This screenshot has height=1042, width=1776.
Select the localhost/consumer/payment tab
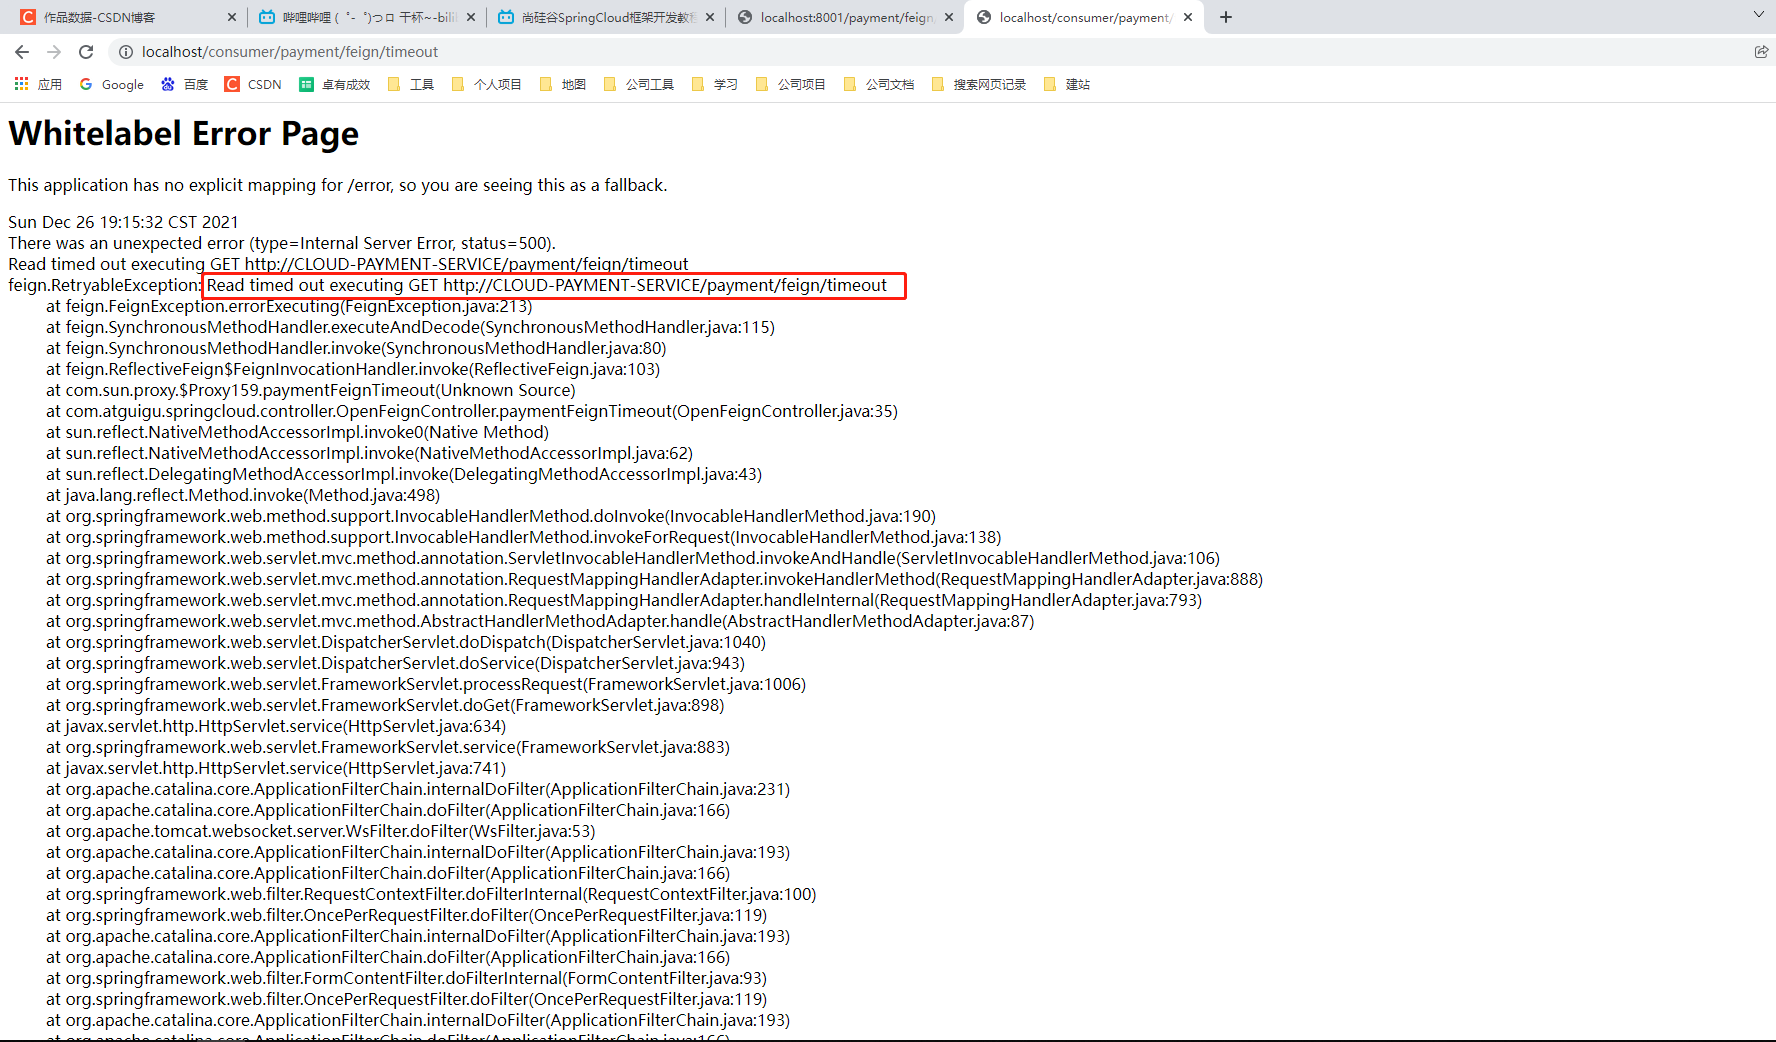pyautogui.click(x=1084, y=17)
